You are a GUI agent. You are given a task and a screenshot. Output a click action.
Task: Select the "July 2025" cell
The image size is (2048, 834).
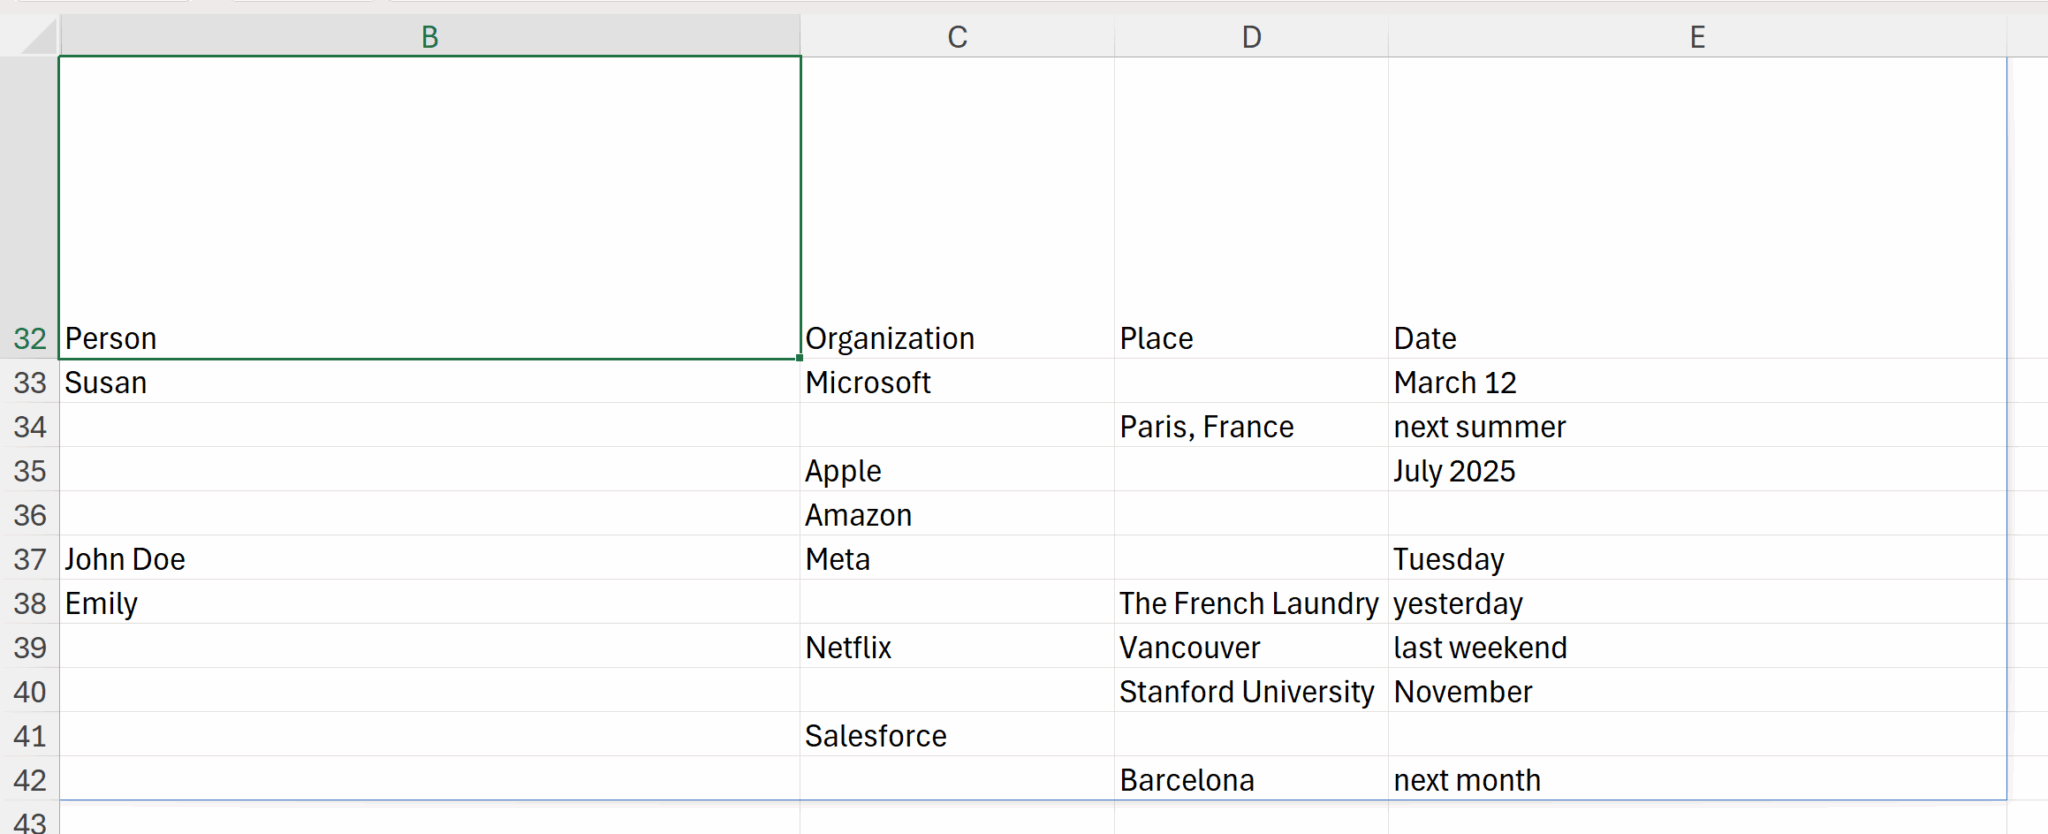[1697, 469]
